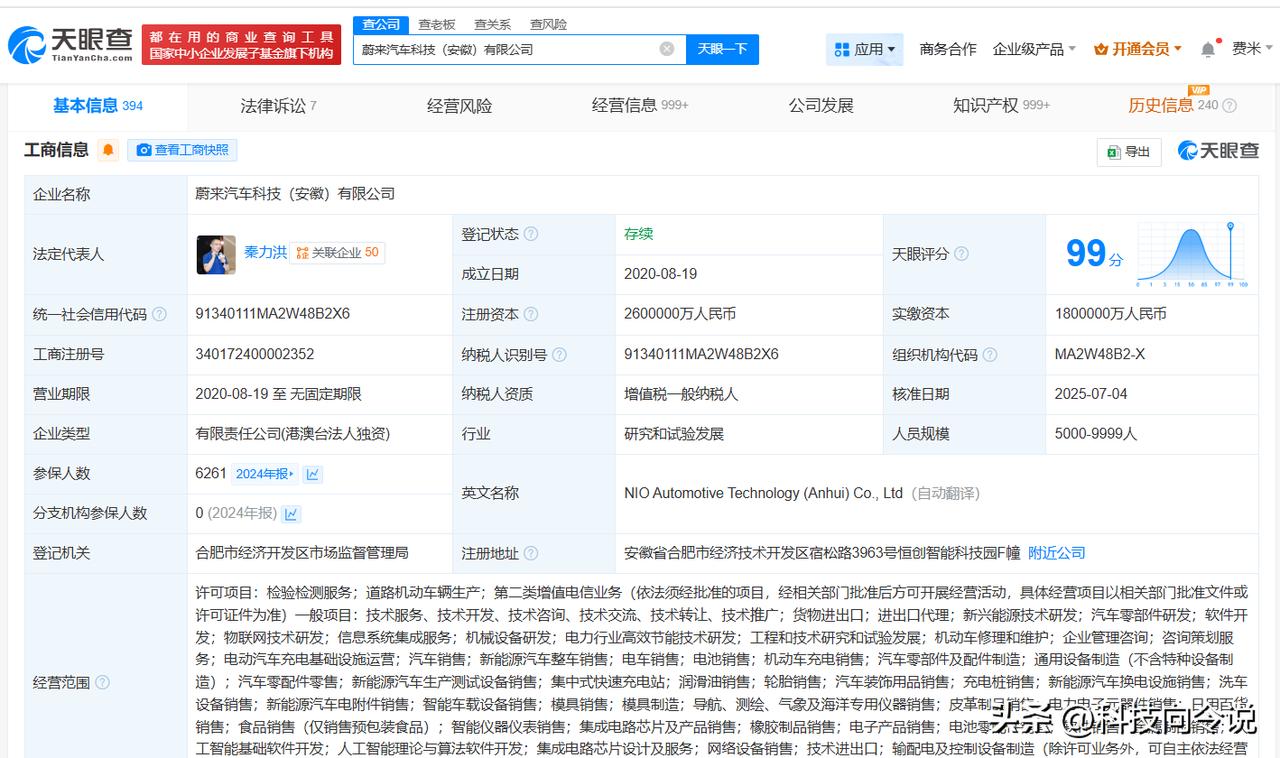Open the trend chart icon beside 2024年报
Screen dimensions: 1280x758
313,474
